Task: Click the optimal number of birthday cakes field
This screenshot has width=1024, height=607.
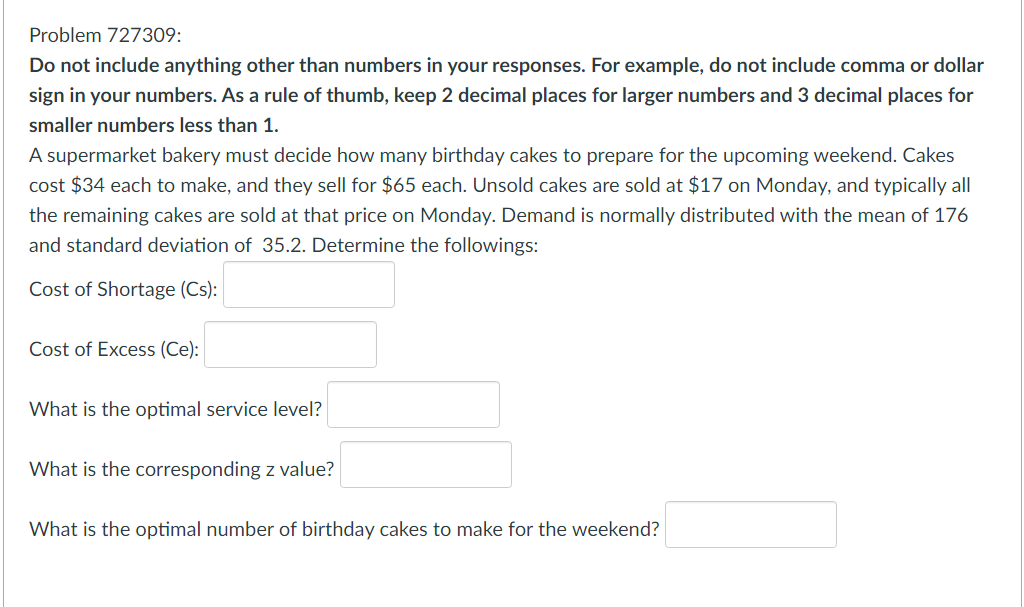Action: click(751, 525)
